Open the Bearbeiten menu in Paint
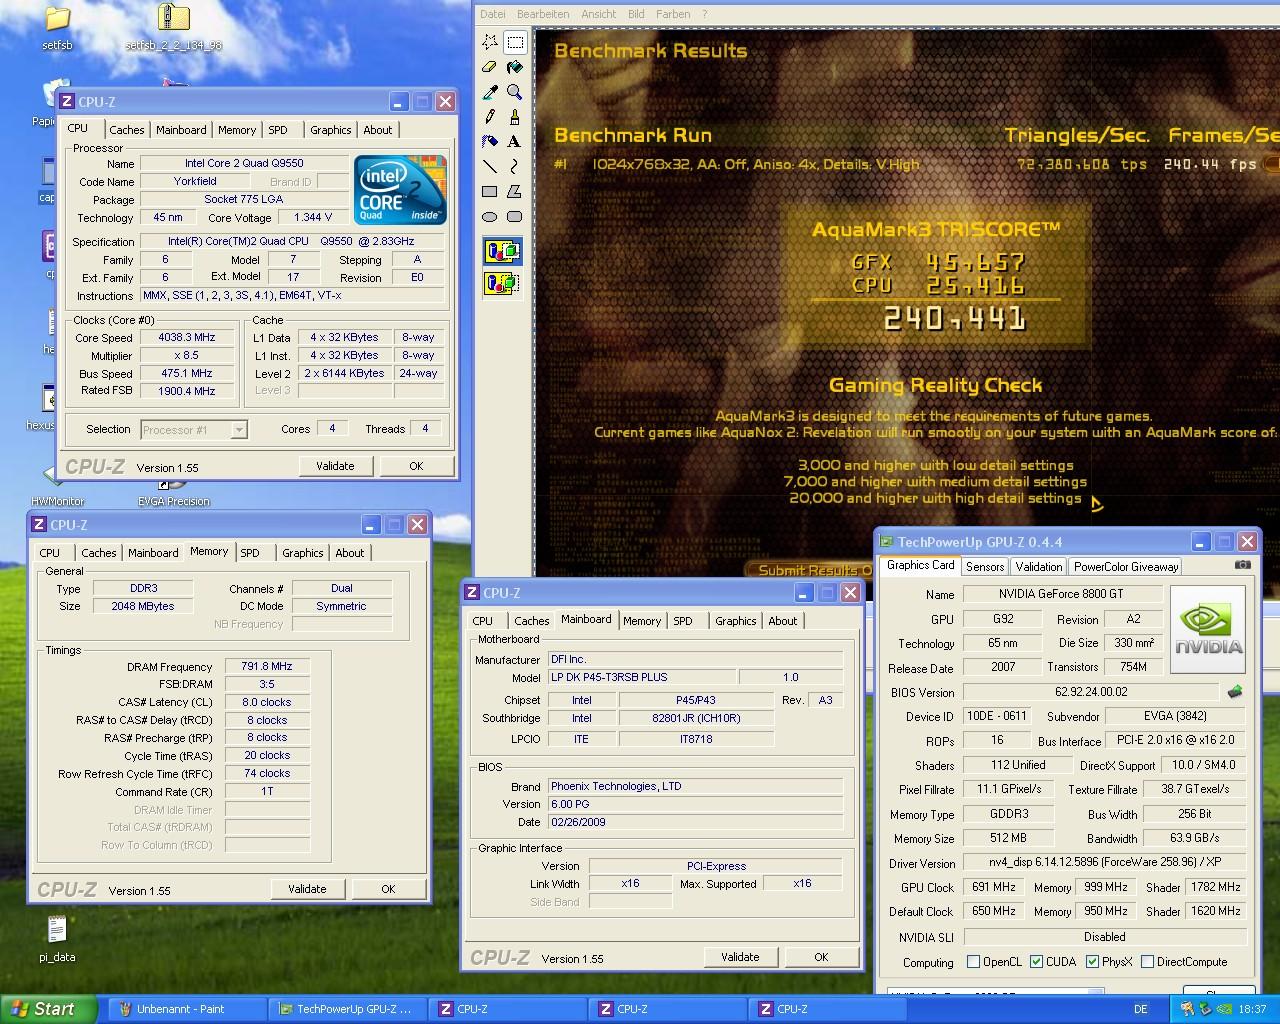Viewport: 1280px width, 1024px height. [543, 14]
